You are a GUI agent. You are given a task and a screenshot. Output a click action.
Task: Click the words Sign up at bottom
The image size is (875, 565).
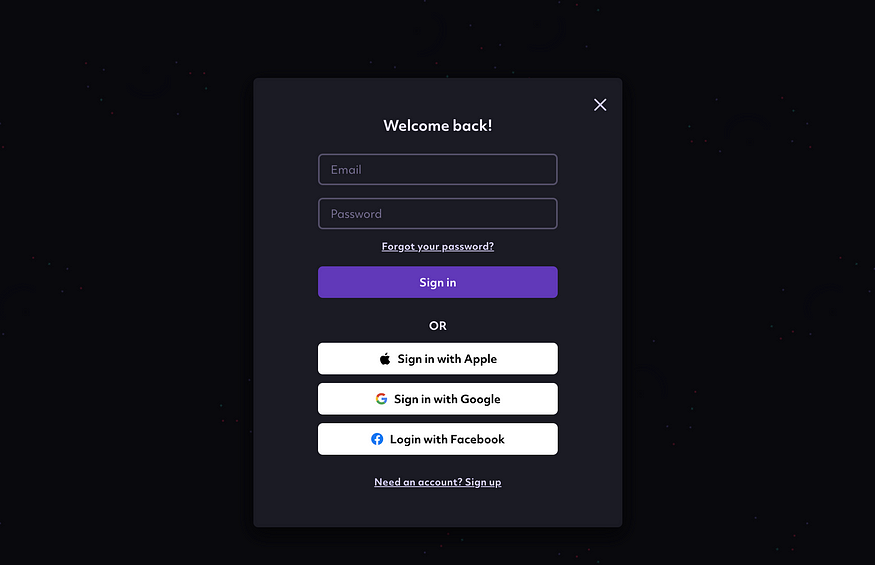click(483, 482)
